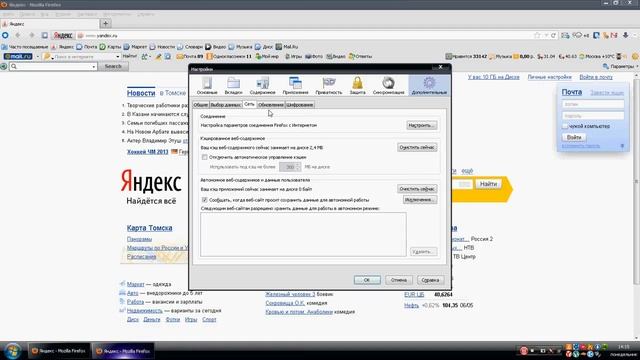Click the browser Back arrow button

click(18, 36)
